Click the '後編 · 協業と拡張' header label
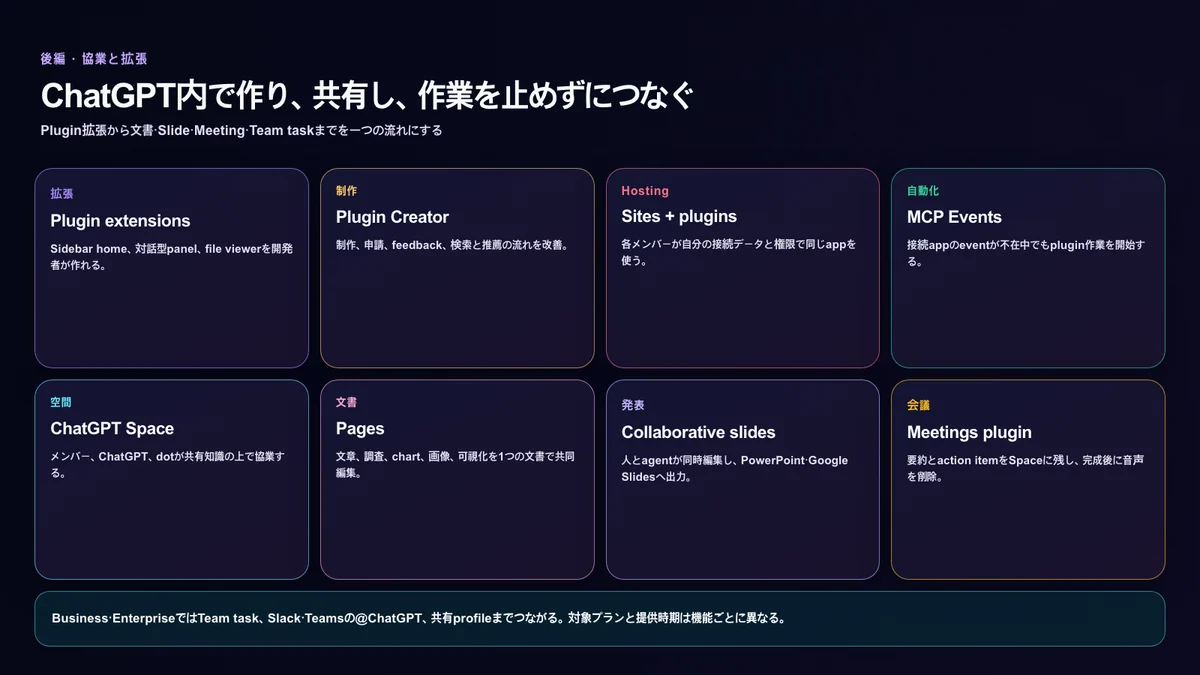The width and height of the screenshot is (1200, 675). click(x=94, y=59)
